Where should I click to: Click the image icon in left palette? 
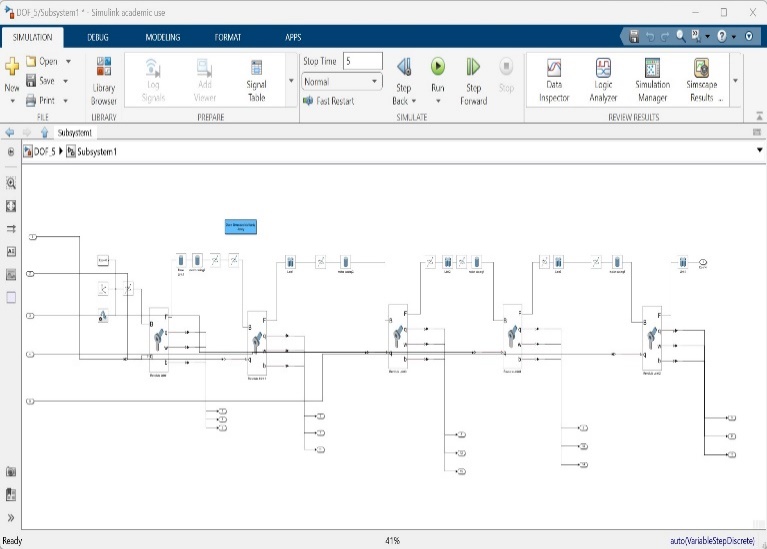pyautogui.click(x=11, y=274)
